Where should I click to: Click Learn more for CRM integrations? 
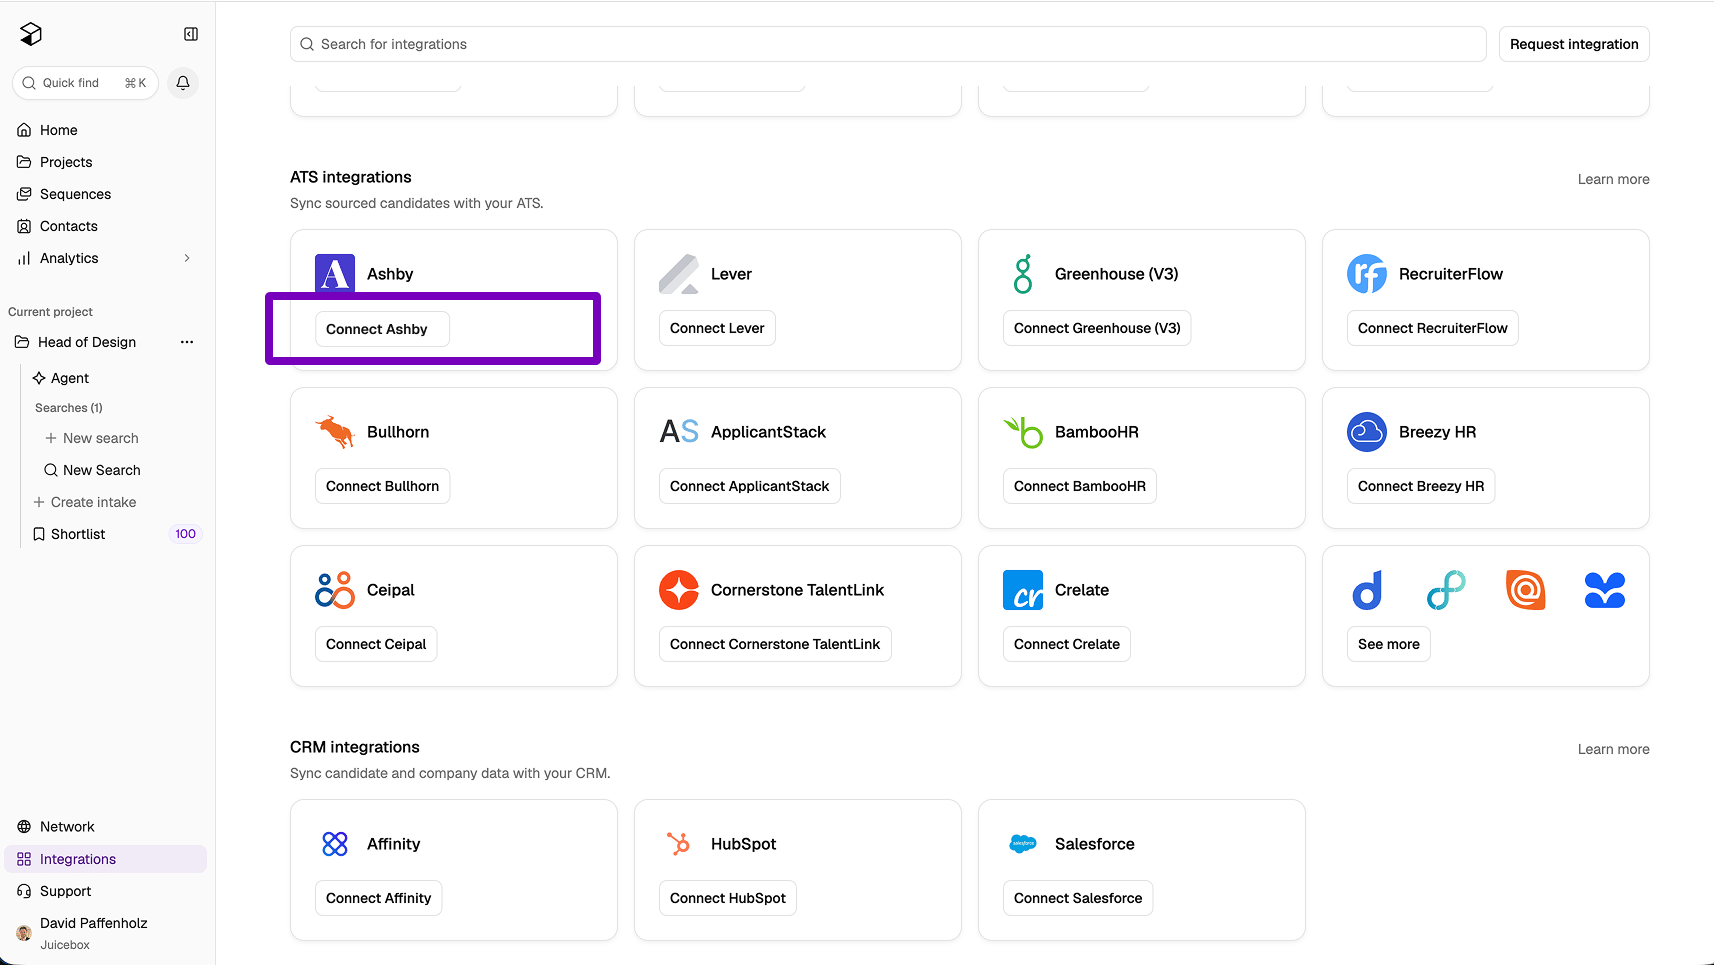click(x=1614, y=749)
